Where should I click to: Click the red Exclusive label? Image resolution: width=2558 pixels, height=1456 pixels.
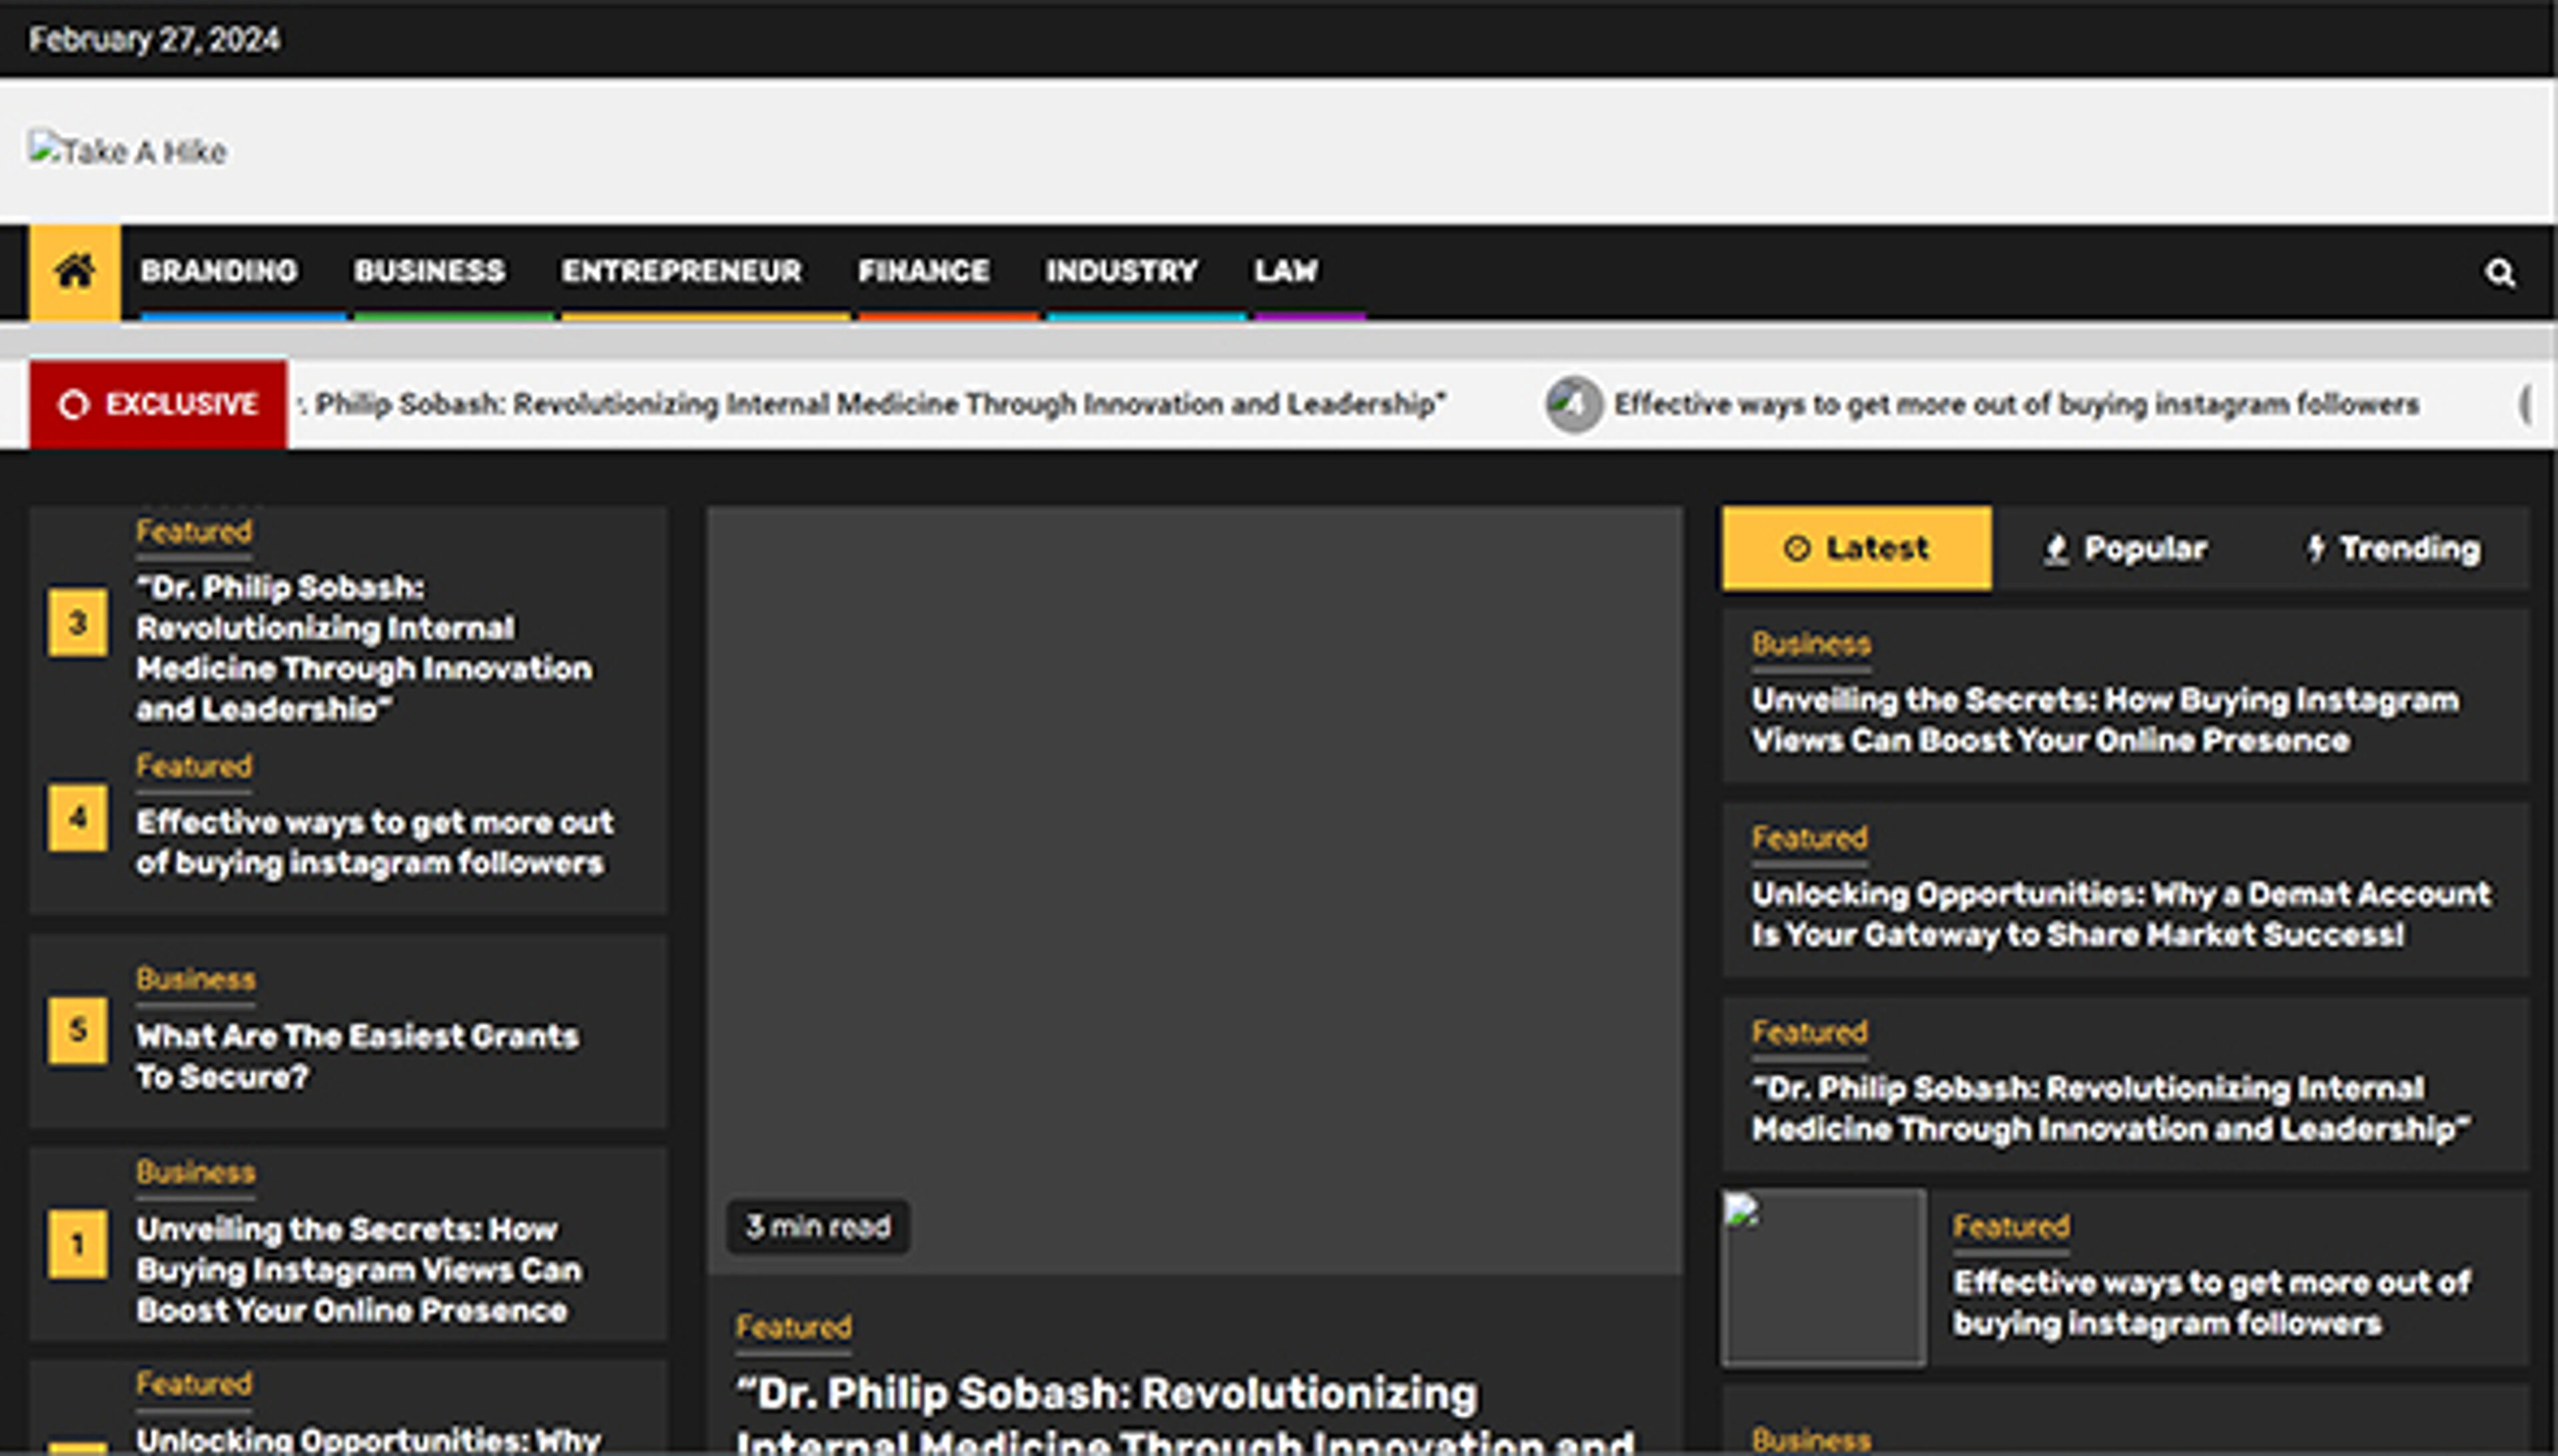(x=159, y=404)
